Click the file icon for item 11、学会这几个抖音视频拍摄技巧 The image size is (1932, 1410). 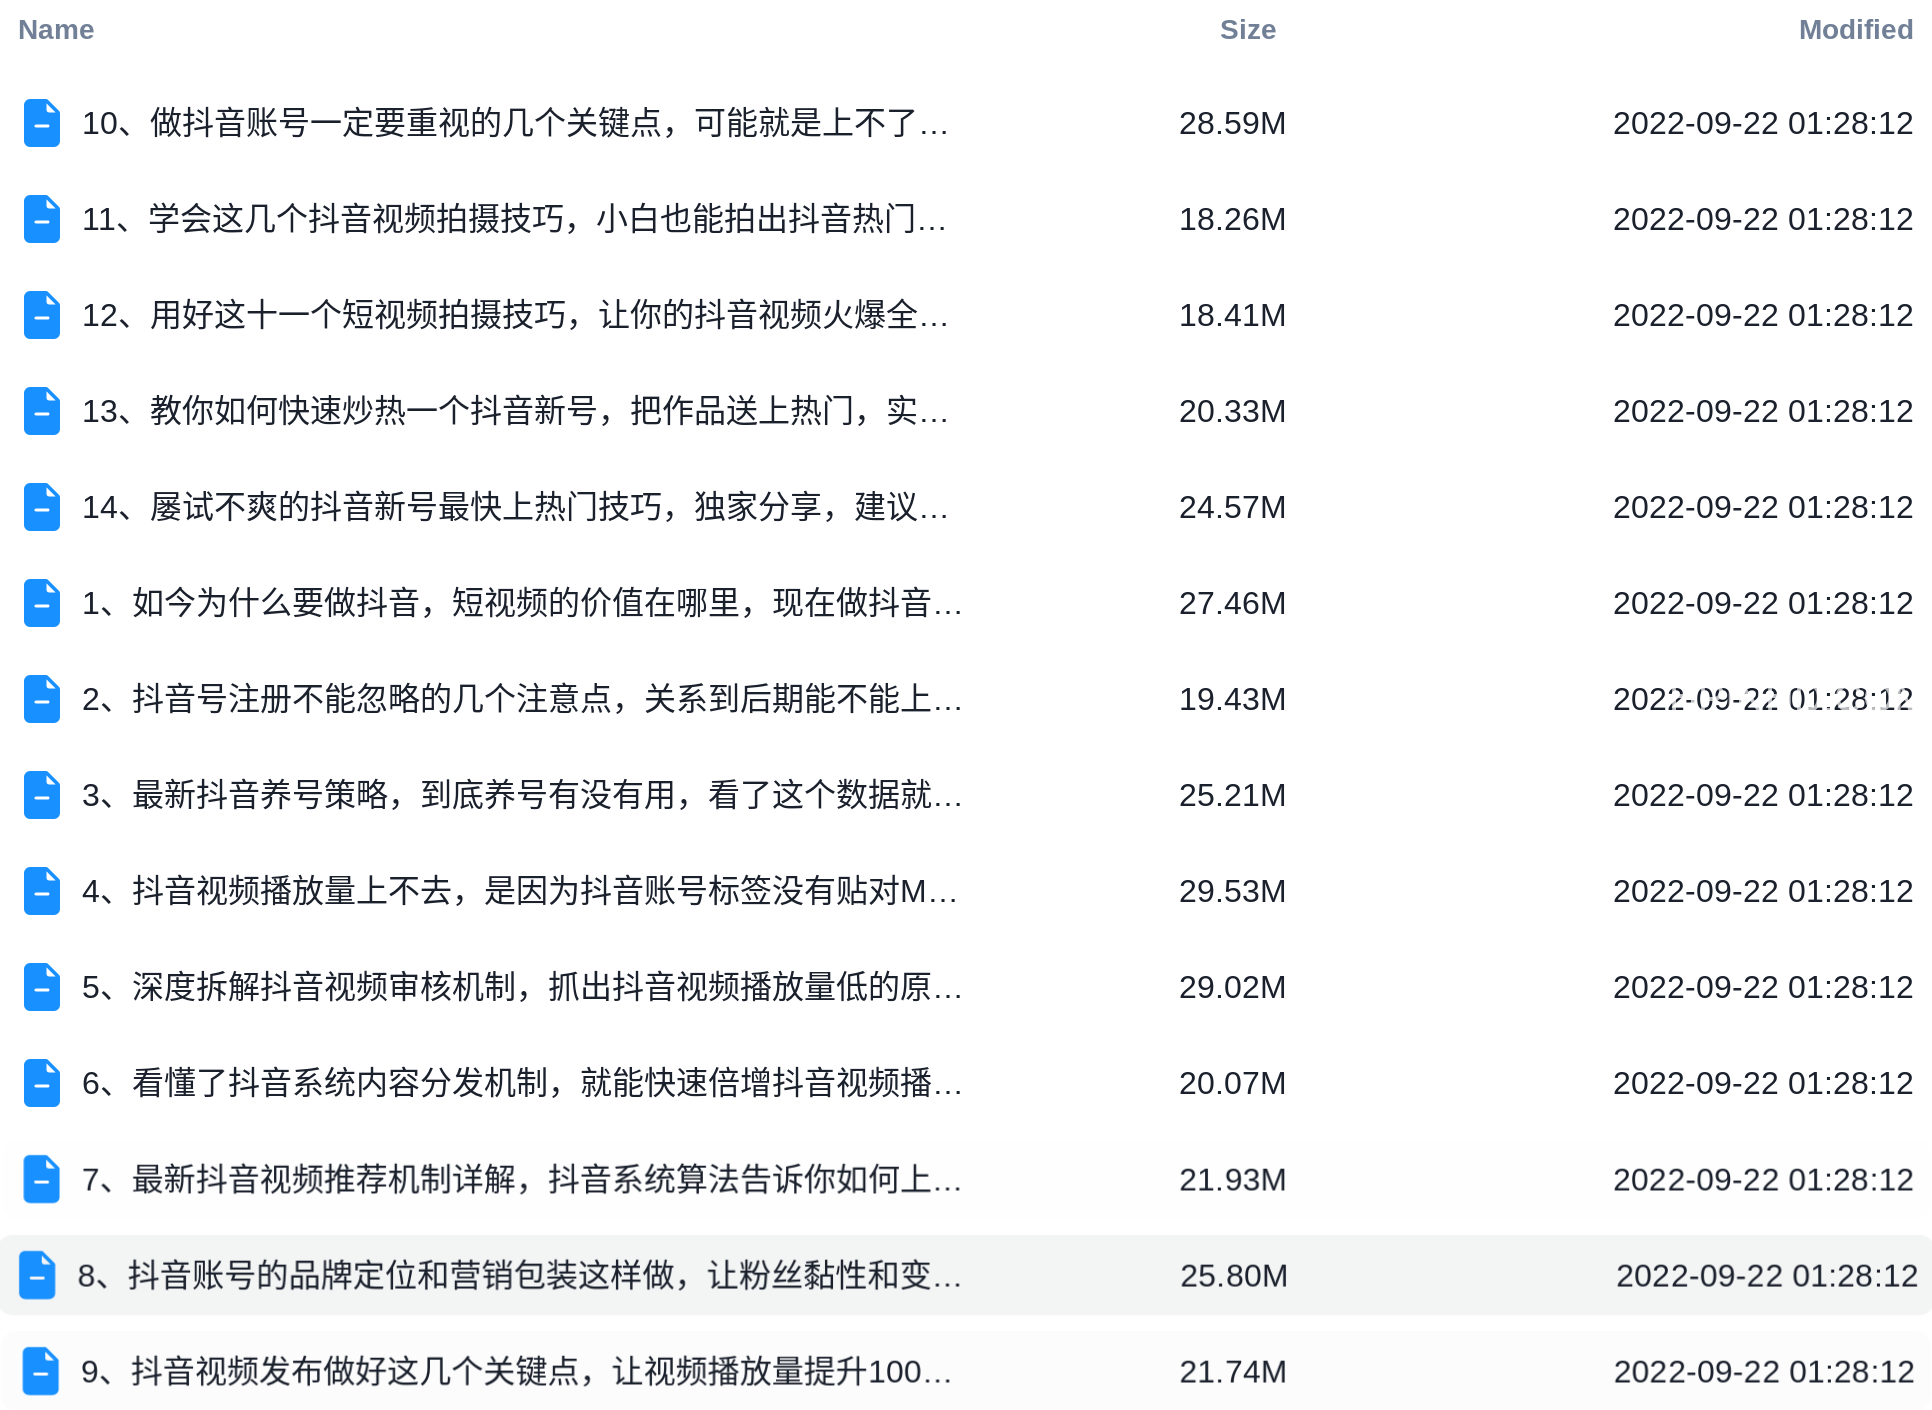tap(42, 219)
